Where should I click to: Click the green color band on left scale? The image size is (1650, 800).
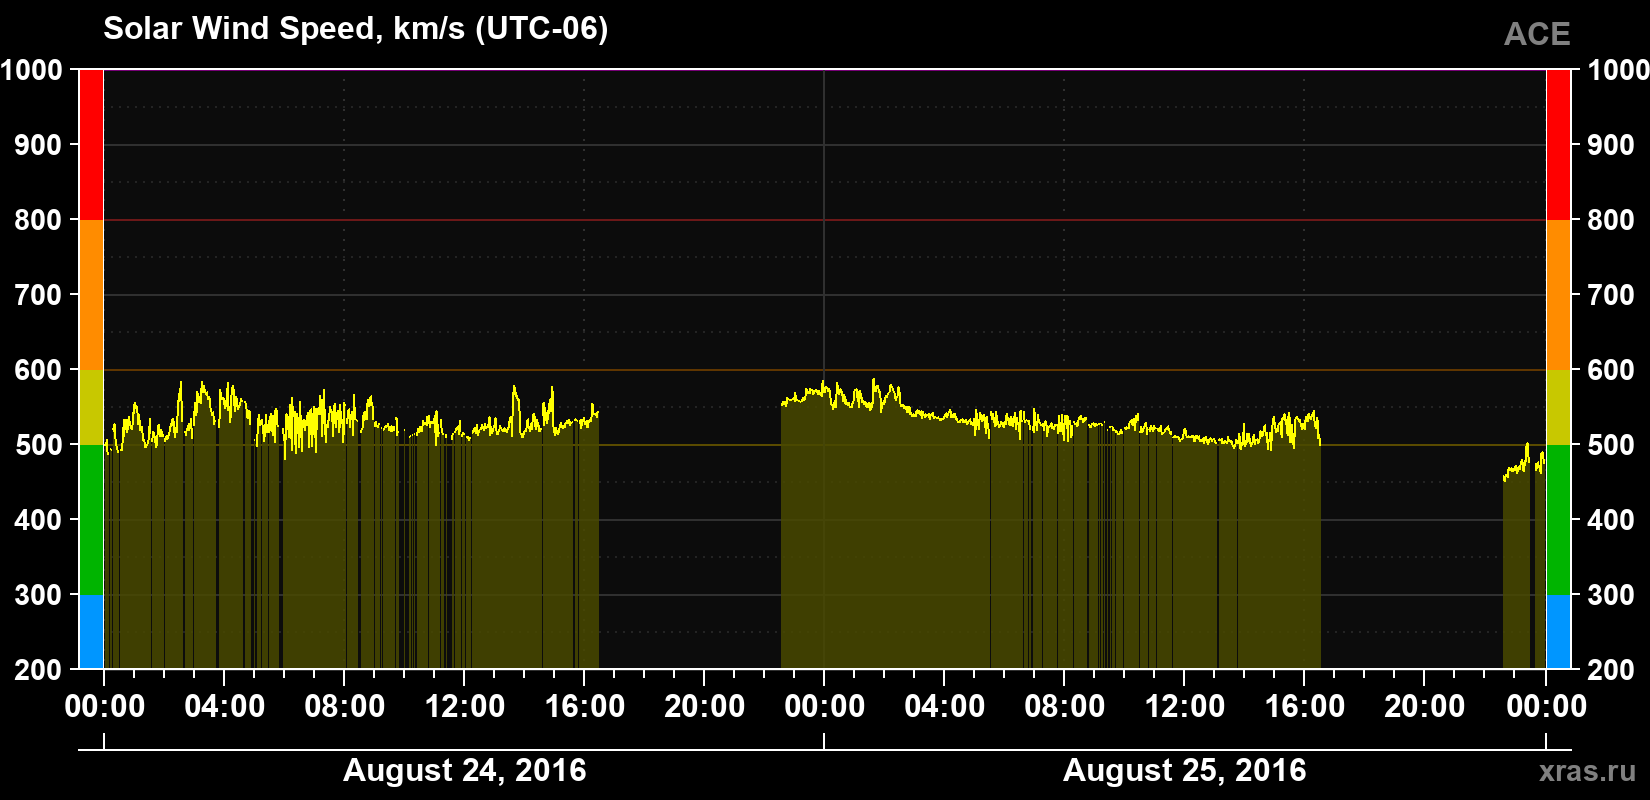pos(91,520)
